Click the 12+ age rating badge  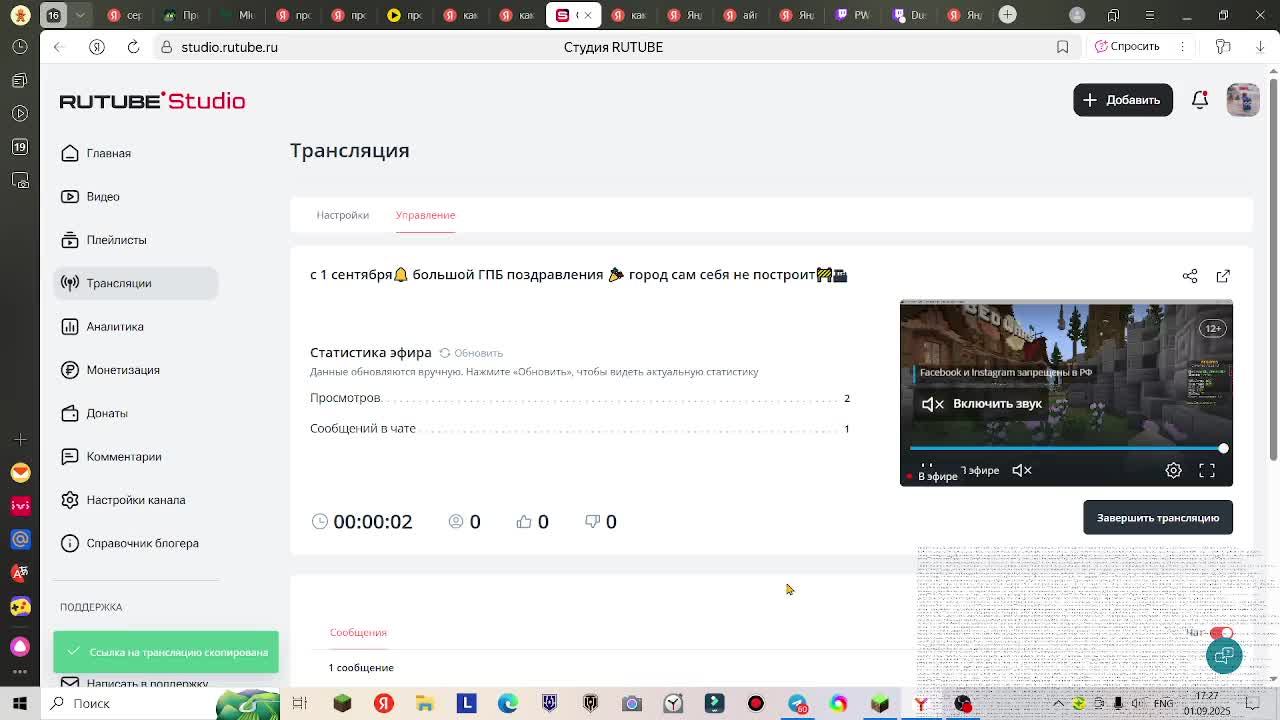(x=1213, y=328)
